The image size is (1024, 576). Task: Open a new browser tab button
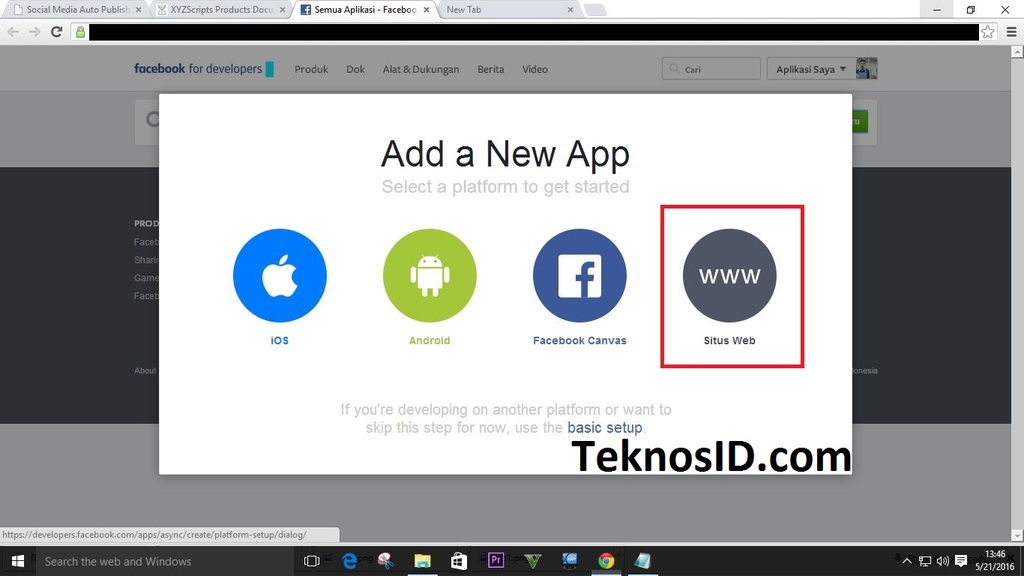click(x=595, y=10)
